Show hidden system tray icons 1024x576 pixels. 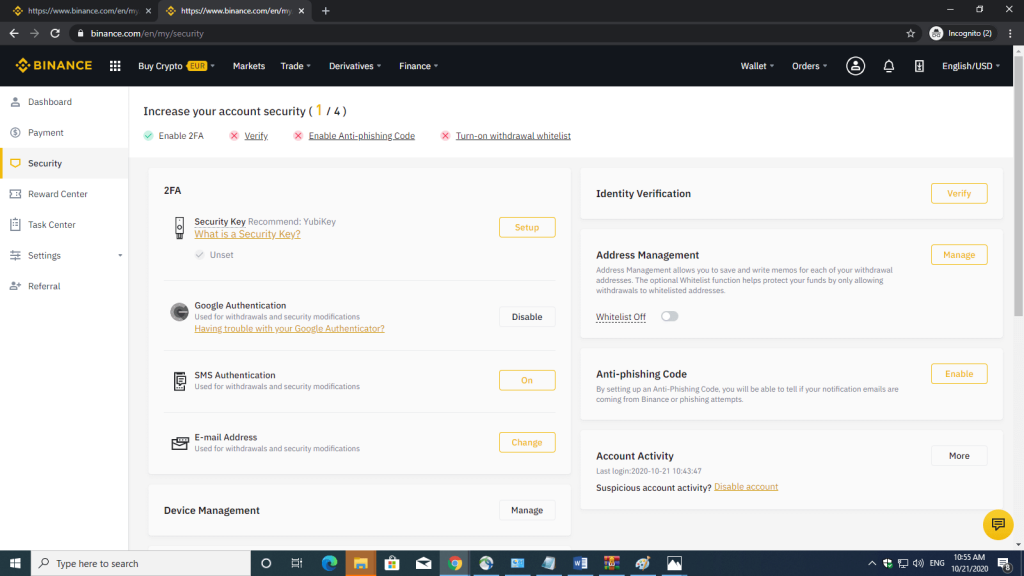[871, 563]
